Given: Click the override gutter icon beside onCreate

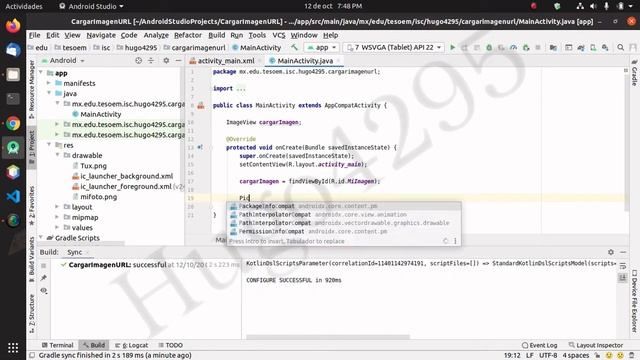Looking at the screenshot, I should (200, 147).
